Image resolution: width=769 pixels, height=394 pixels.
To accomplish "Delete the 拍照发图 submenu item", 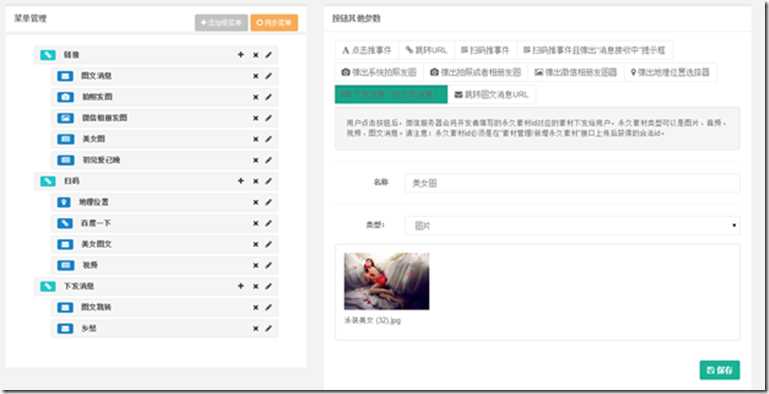I will click(x=256, y=98).
